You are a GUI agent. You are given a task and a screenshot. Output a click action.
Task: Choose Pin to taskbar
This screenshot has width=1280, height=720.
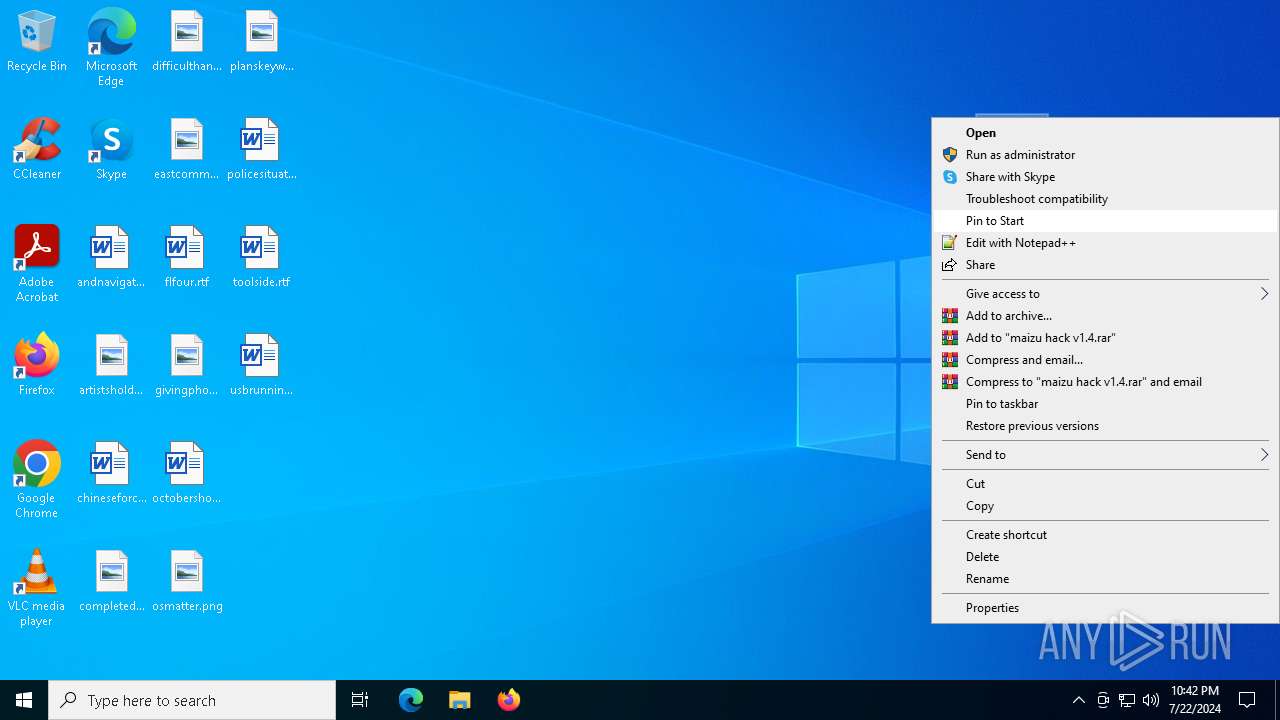[1105, 404]
